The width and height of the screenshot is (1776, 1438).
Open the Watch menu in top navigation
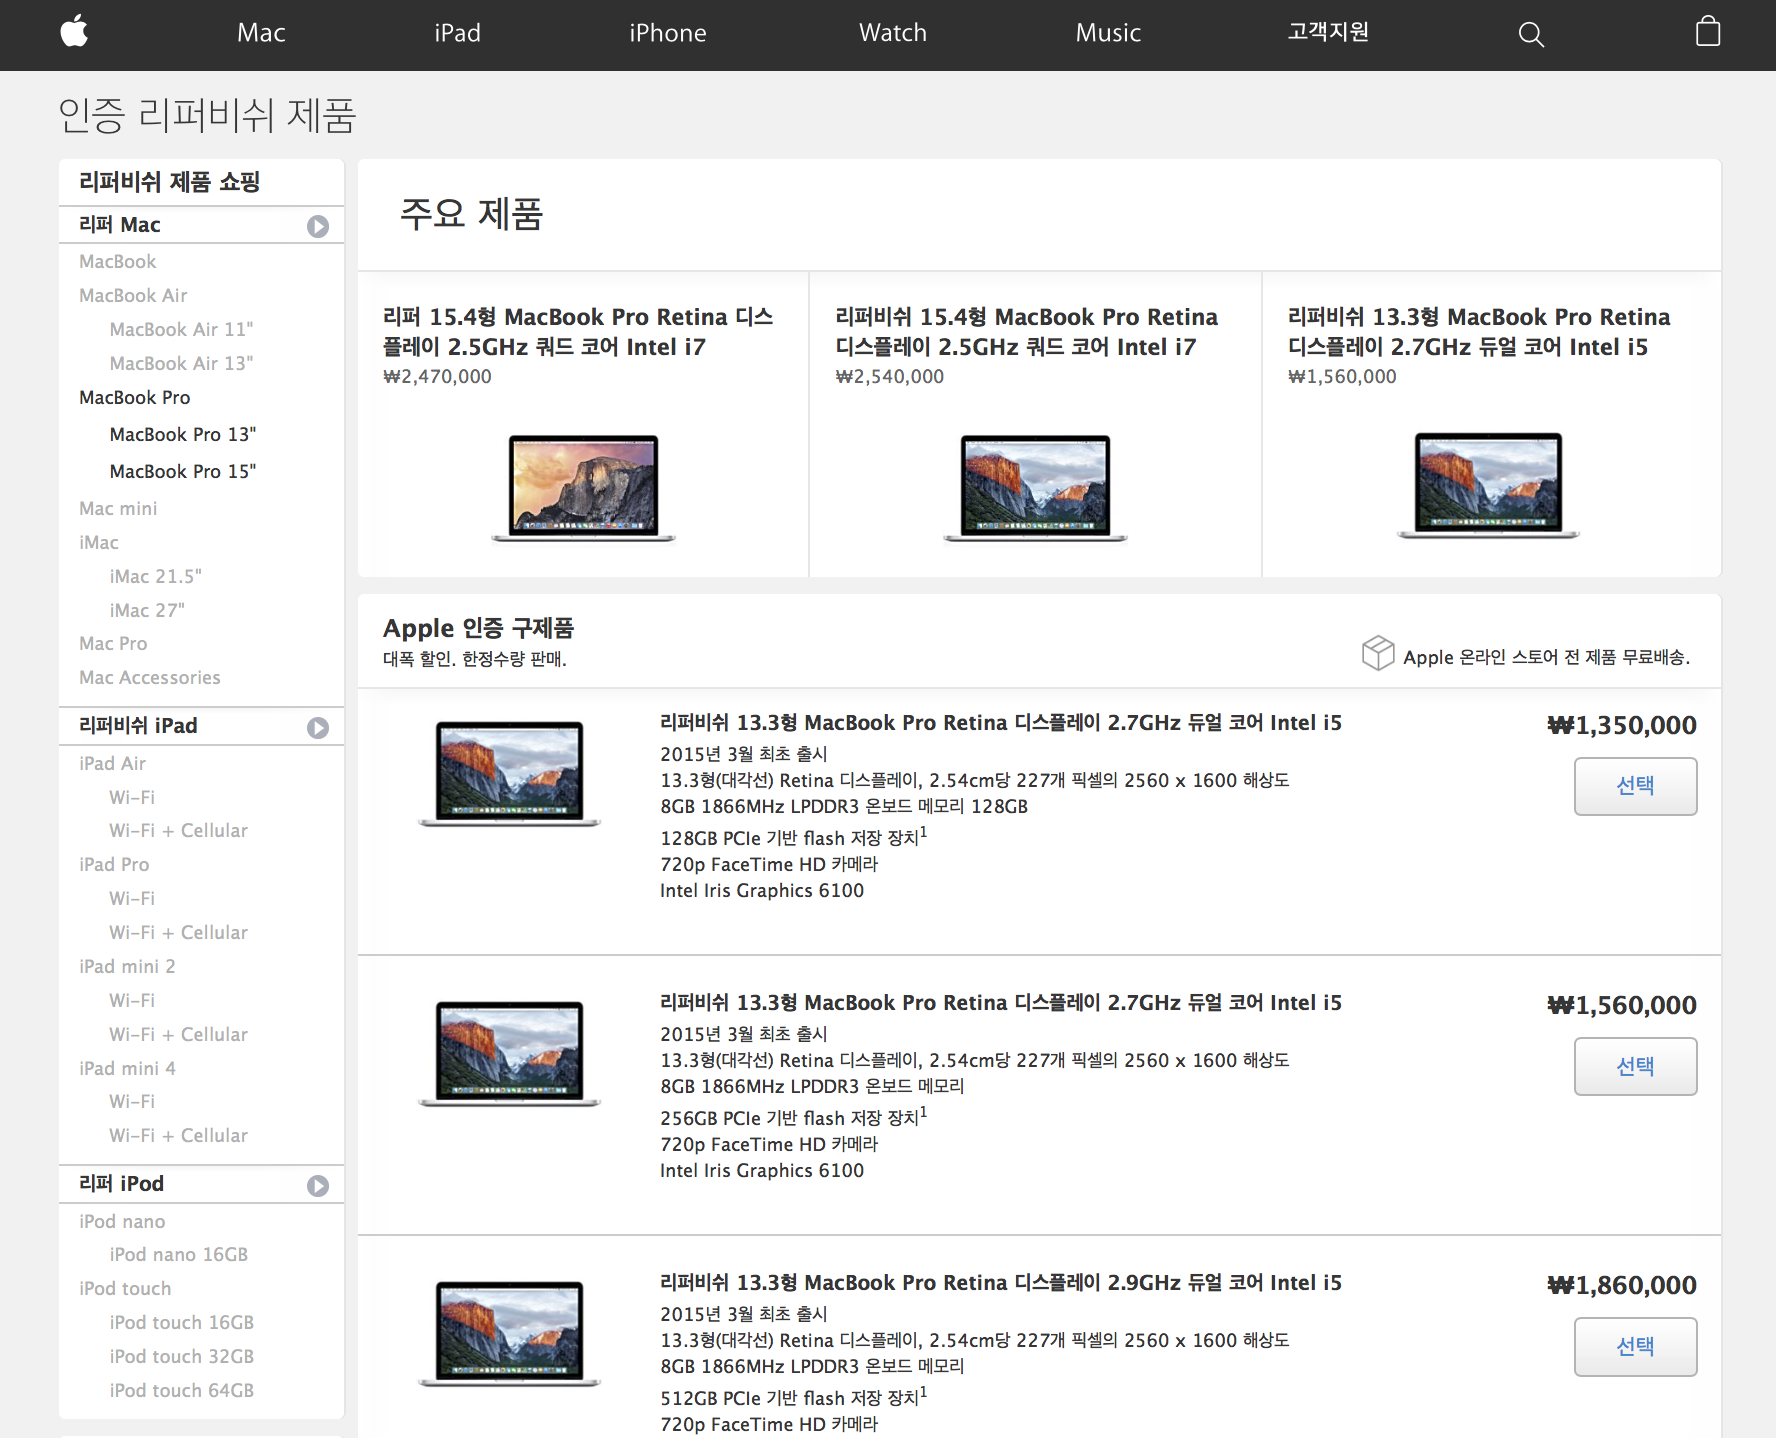892,33
